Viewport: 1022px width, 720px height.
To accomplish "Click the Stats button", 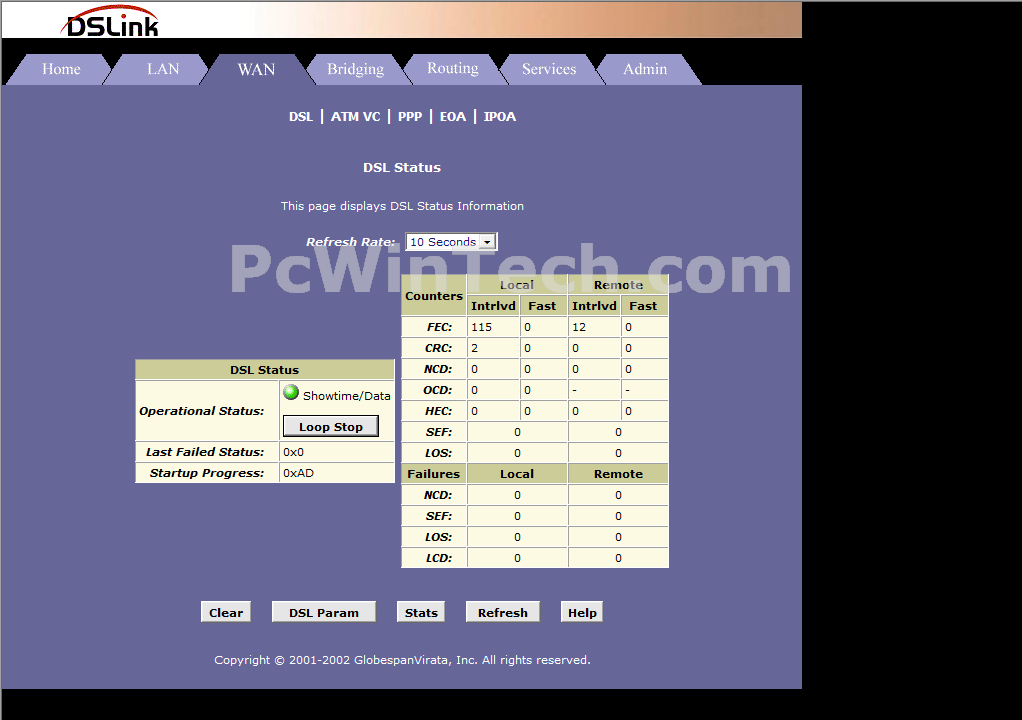I will click(x=421, y=612).
